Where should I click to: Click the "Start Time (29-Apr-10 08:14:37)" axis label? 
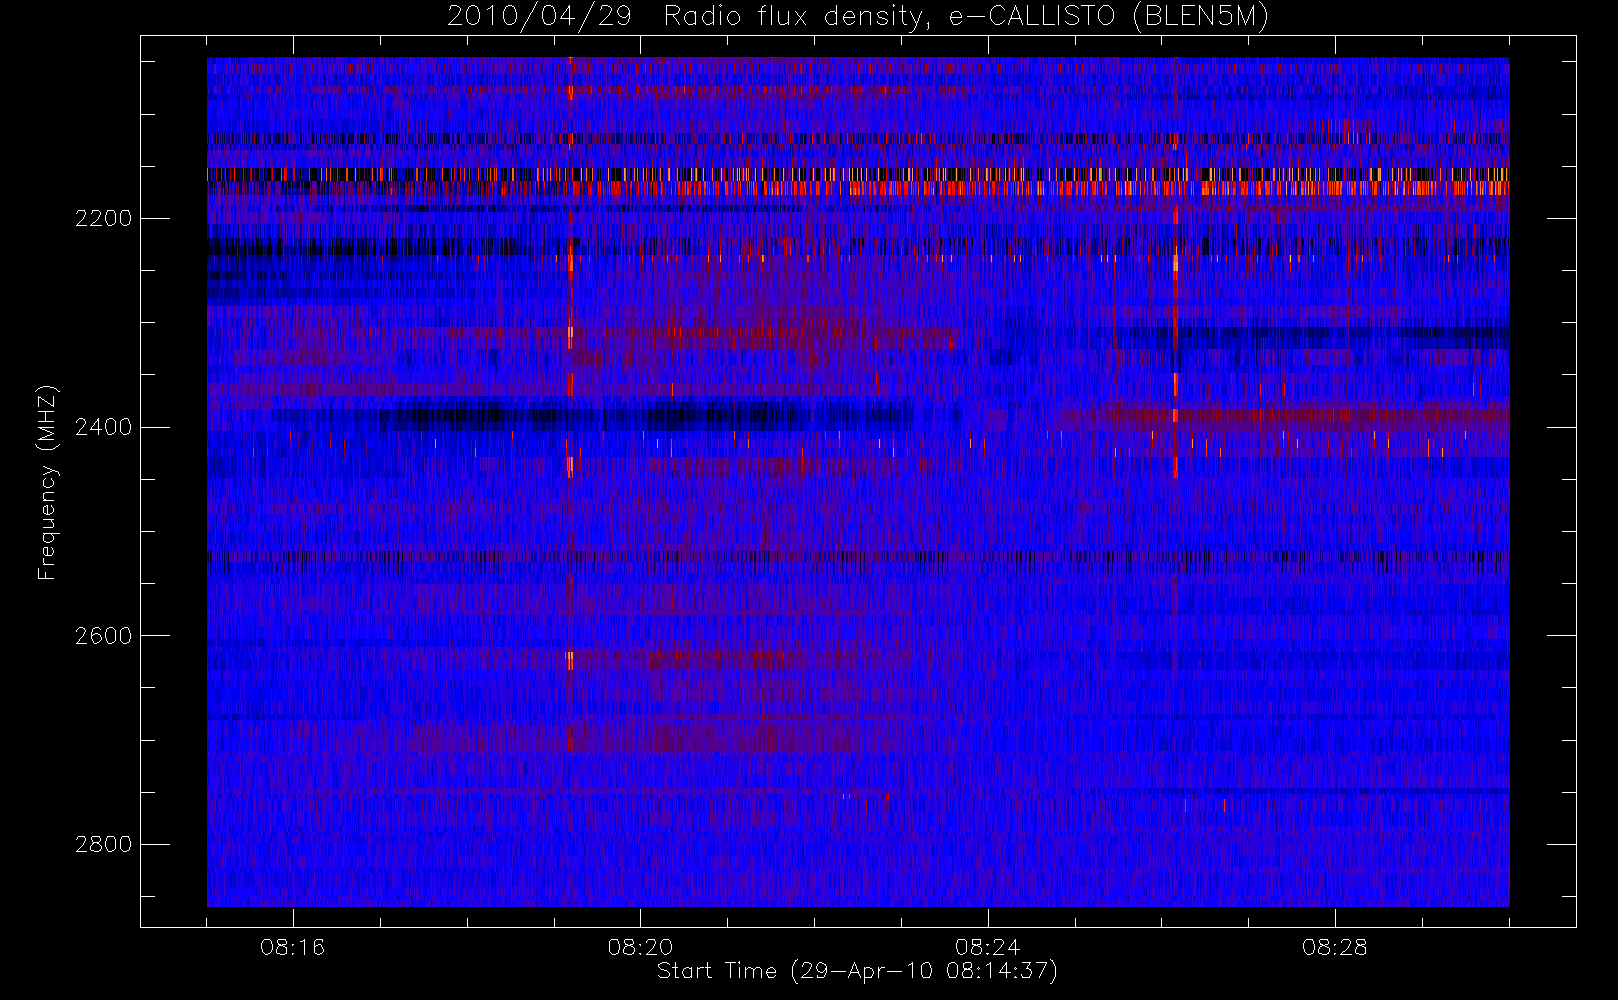coord(857,971)
